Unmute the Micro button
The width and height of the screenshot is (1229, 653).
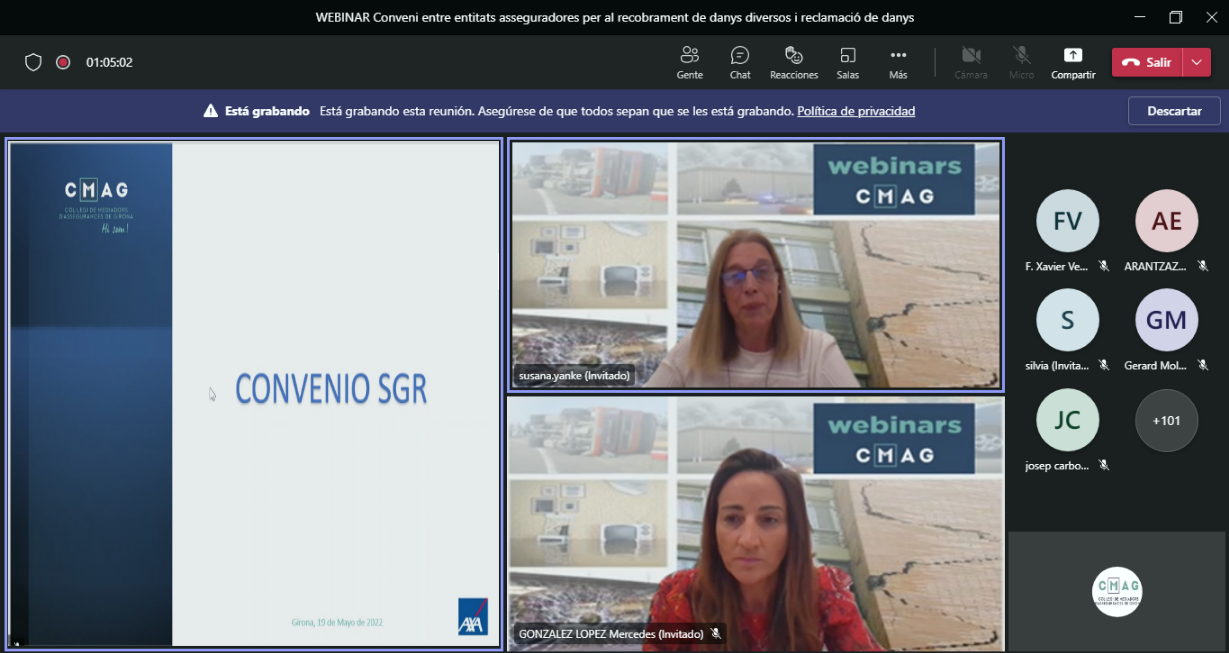click(1021, 62)
